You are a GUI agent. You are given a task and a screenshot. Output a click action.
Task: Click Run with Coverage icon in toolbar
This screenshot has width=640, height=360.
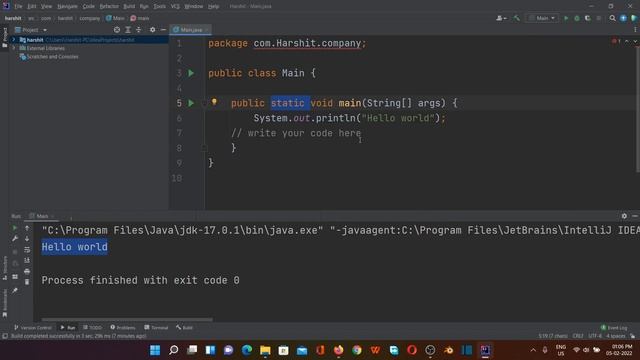click(x=588, y=18)
